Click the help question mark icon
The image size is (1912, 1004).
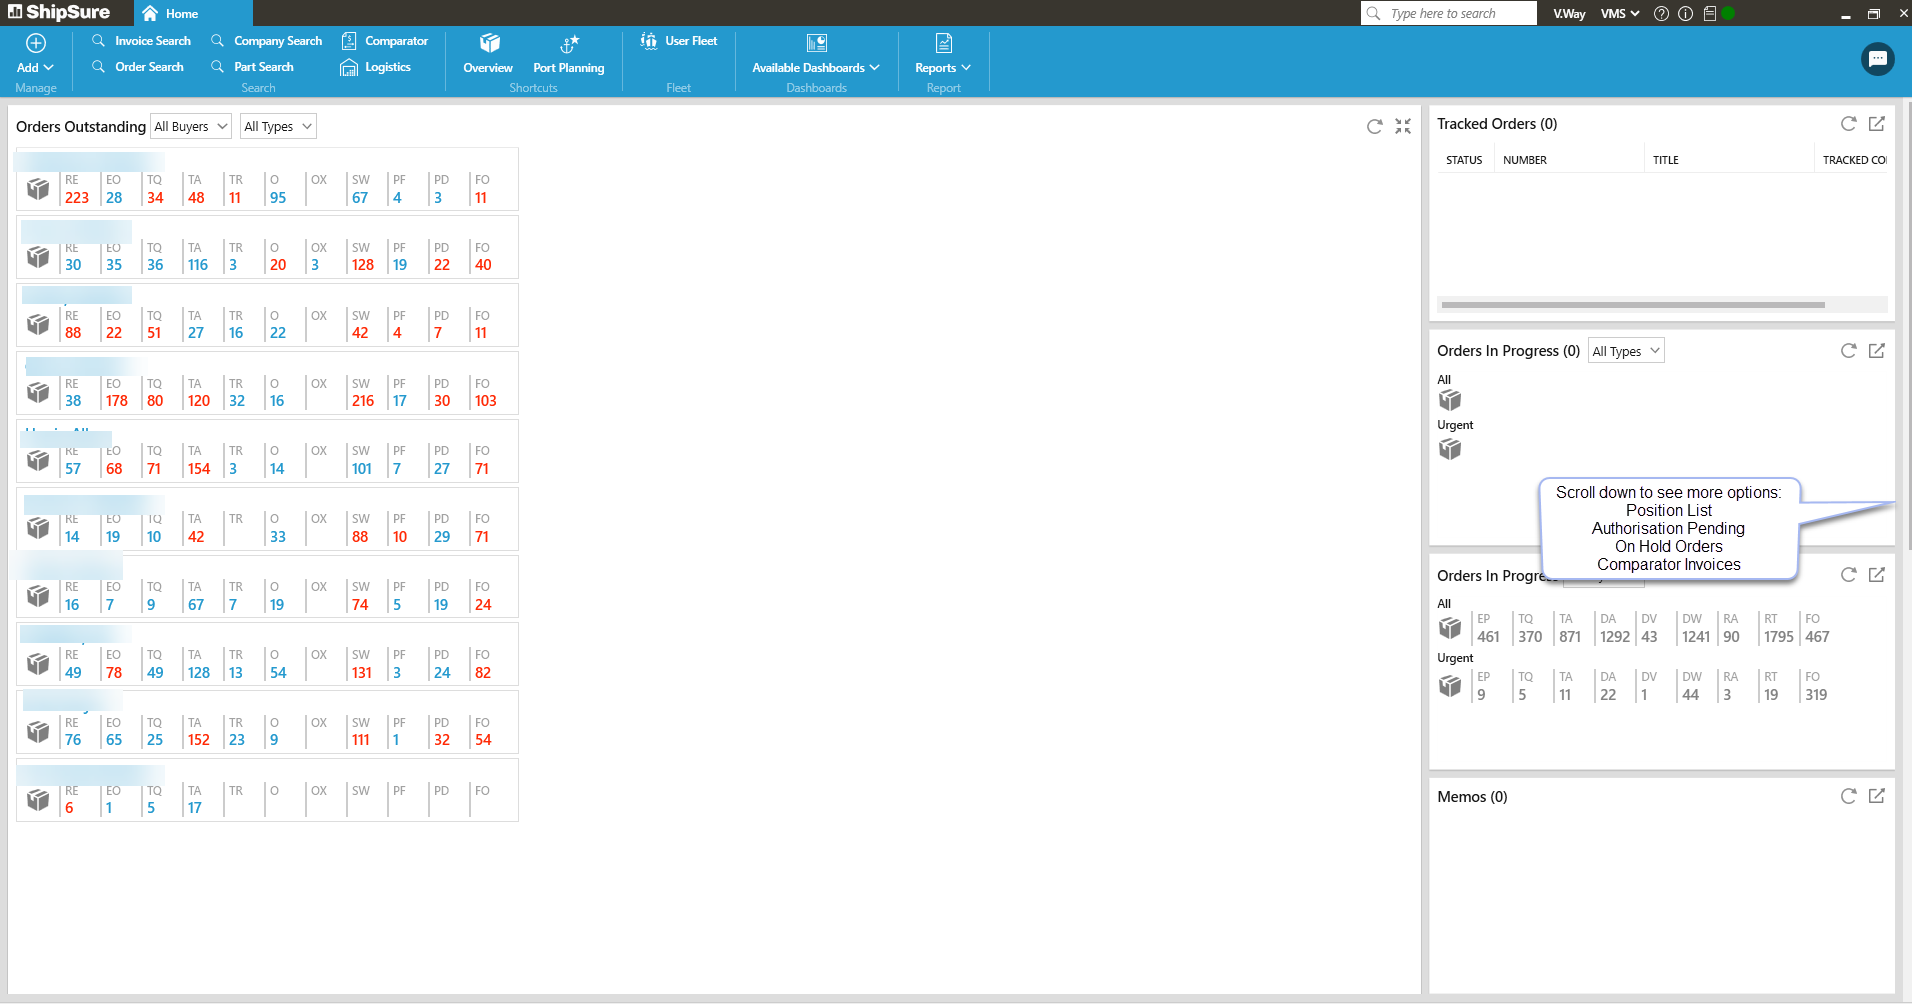1661,14
